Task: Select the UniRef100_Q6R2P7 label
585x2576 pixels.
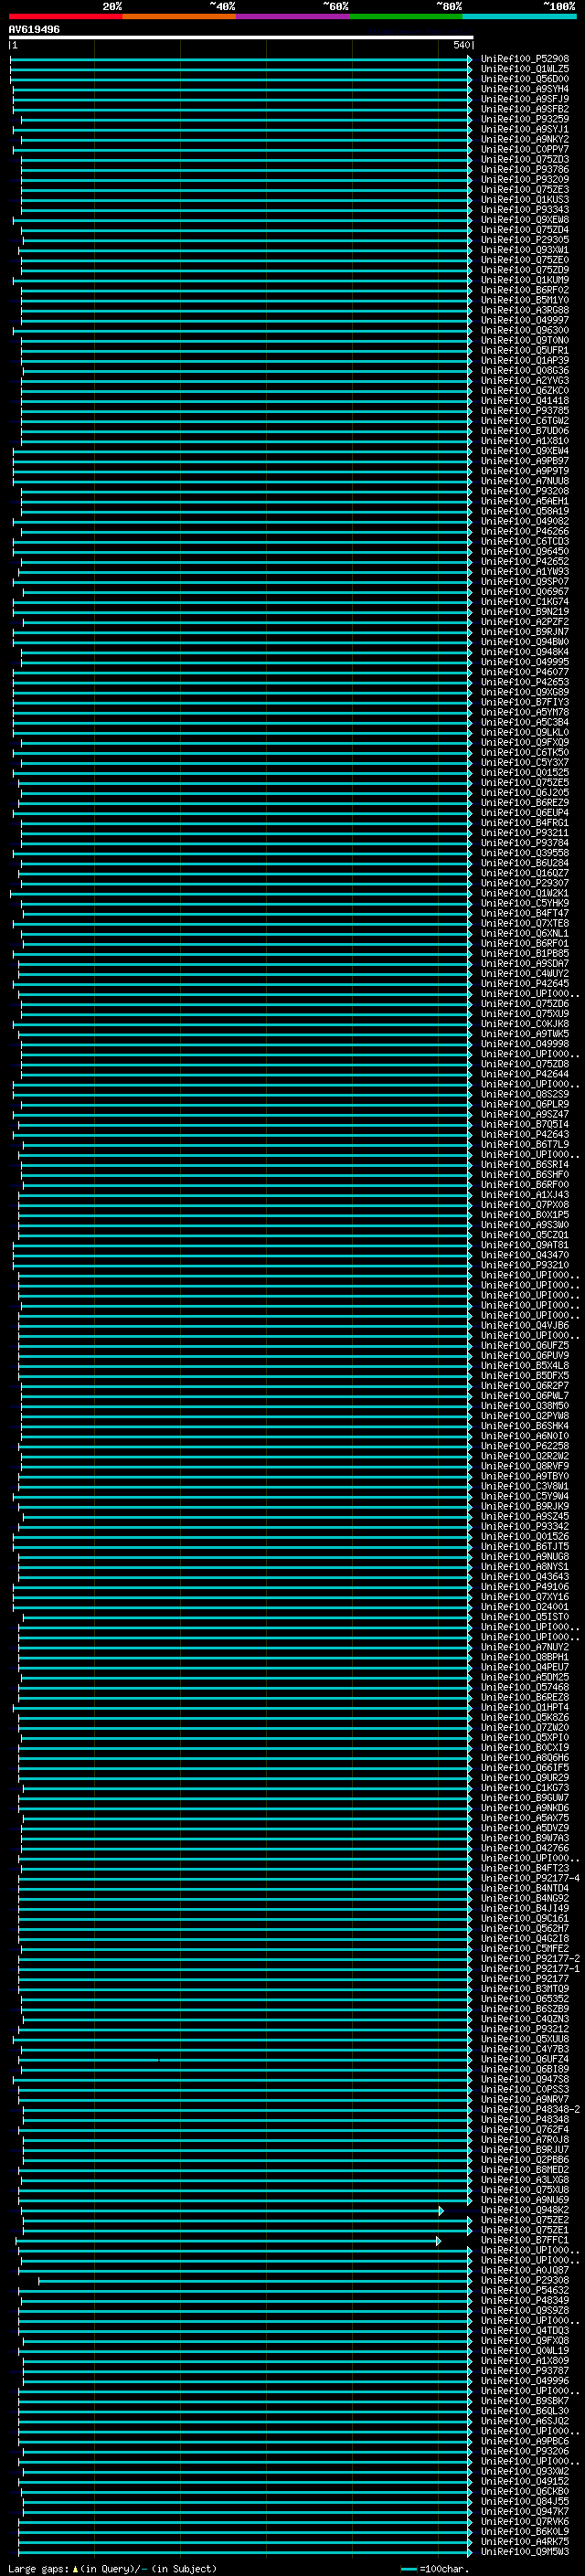Action: [x=525, y=1386]
